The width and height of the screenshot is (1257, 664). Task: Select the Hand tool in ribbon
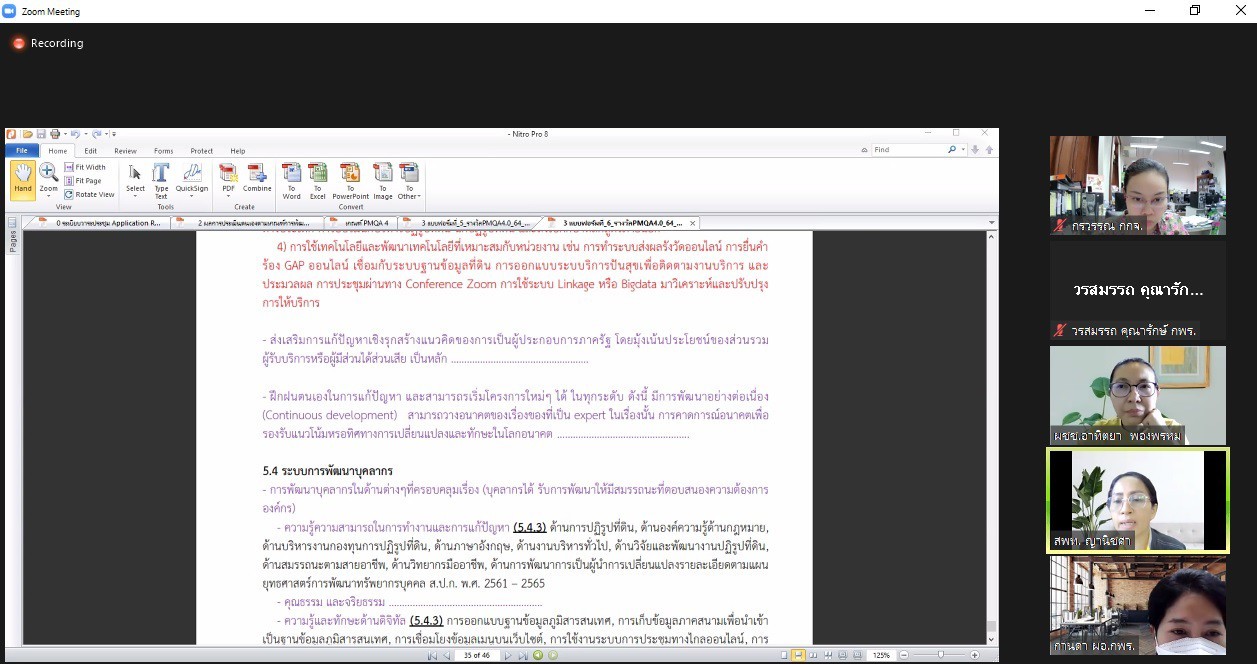22,180
